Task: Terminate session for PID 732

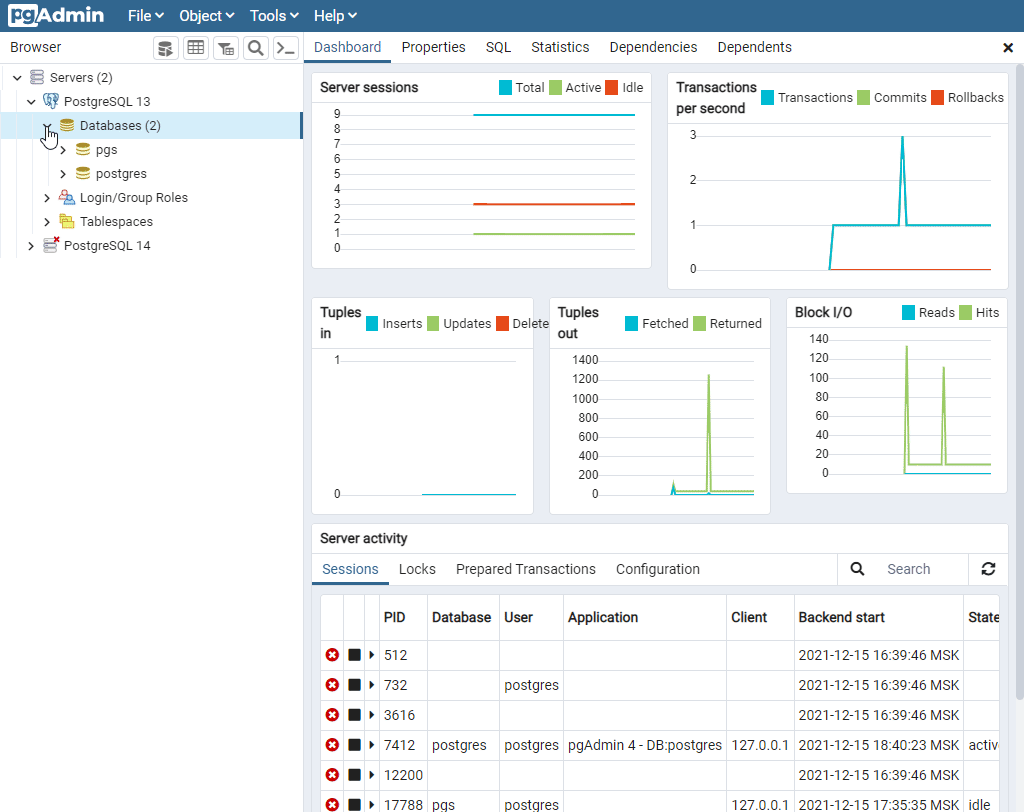Action: click(332, 685)
